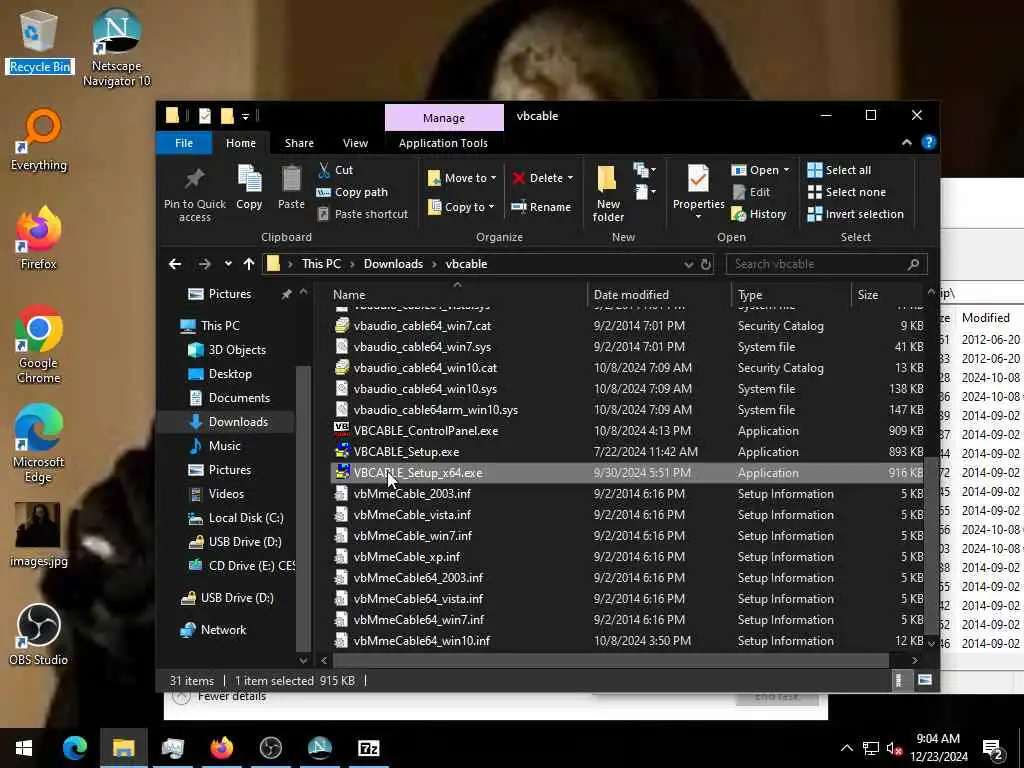Screen dimensions: 1024x768
Task: Click Select none in the ribbon
Action: (847, 192)
